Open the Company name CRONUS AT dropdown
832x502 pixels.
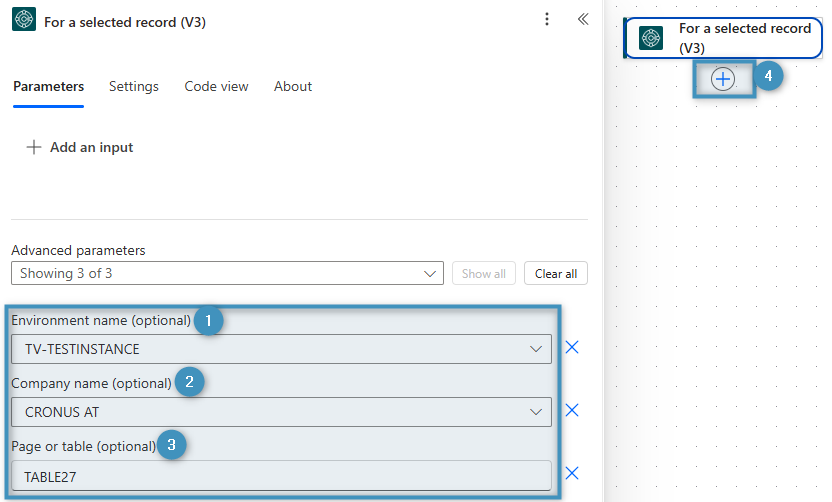(x=281, y=412)
